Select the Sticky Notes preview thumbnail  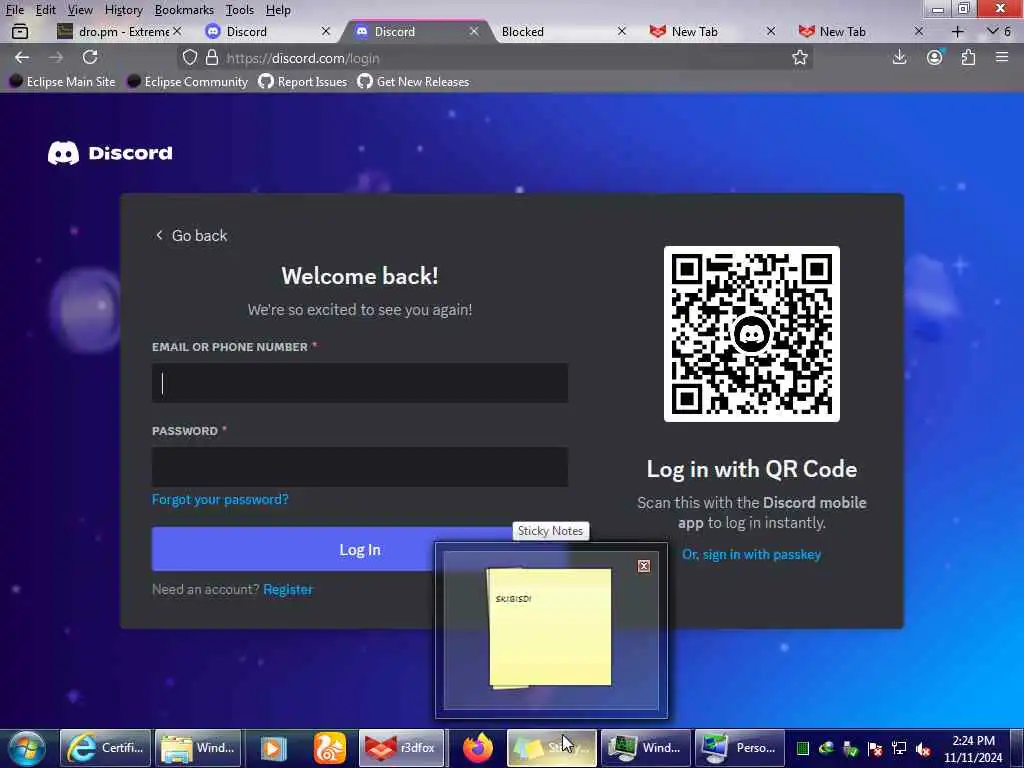[551, 628]
